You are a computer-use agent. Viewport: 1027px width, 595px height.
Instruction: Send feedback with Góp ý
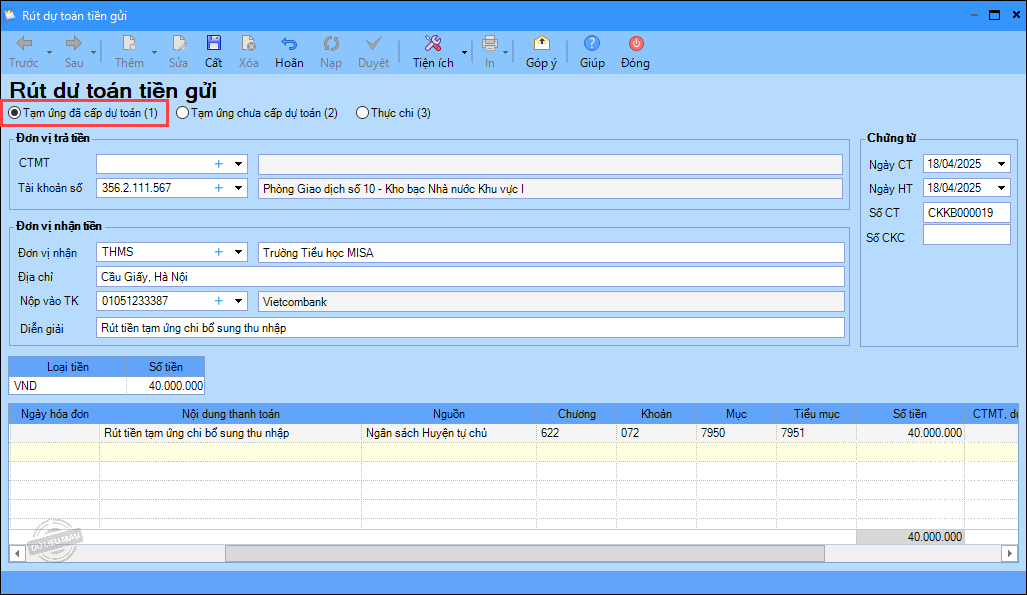(542, 52)
